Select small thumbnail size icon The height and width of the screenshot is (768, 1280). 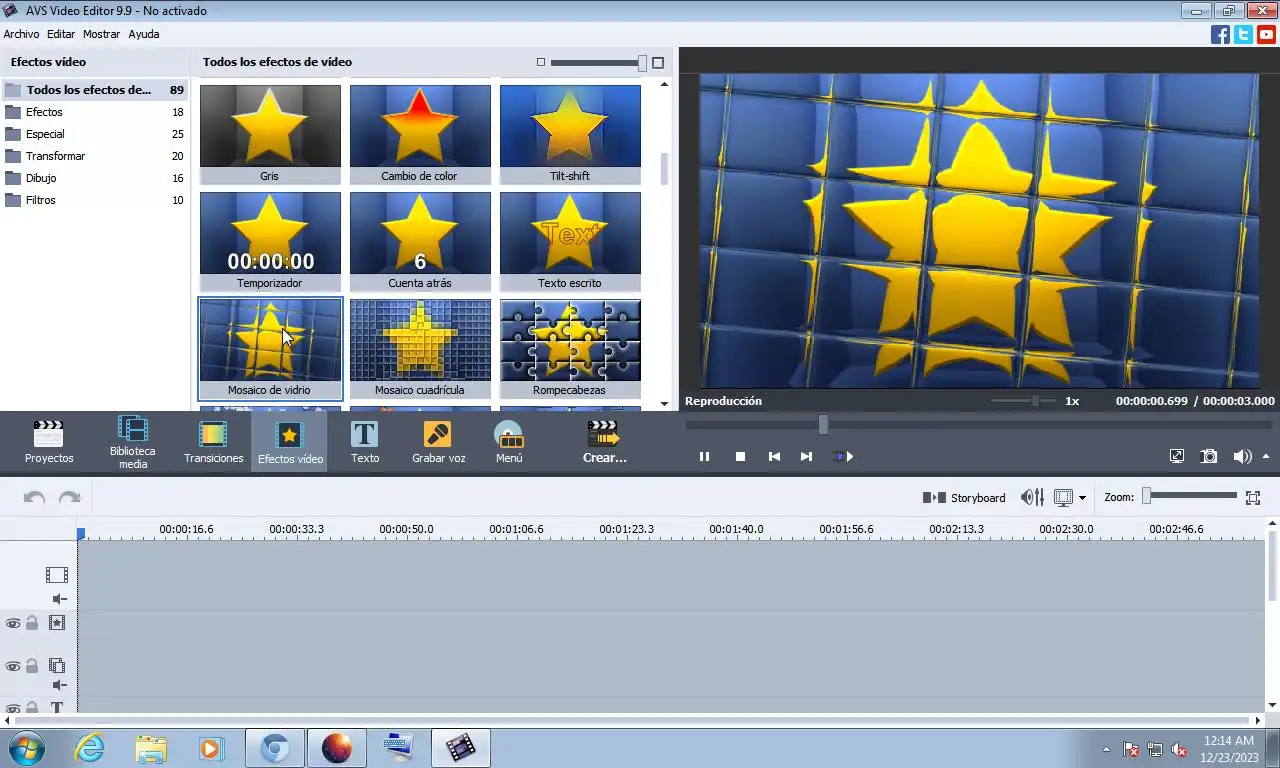point(541,62)
